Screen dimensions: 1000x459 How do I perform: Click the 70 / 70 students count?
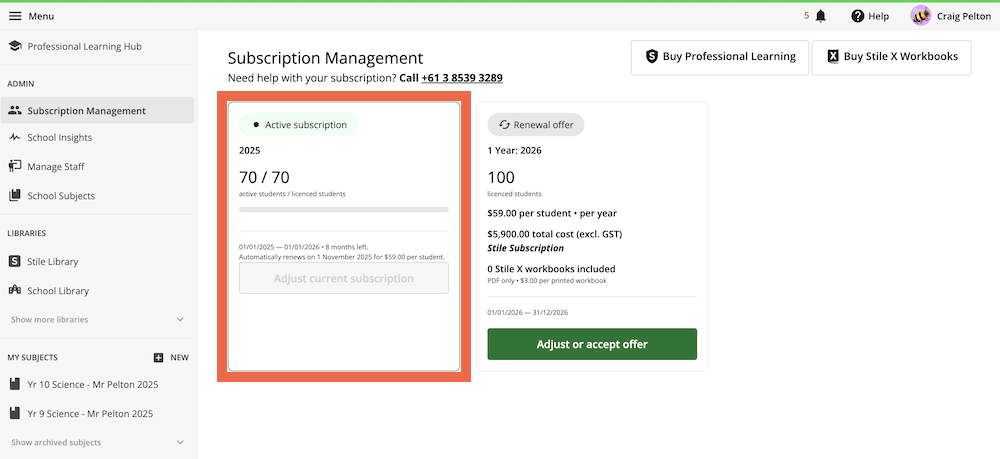click(264, 177)
